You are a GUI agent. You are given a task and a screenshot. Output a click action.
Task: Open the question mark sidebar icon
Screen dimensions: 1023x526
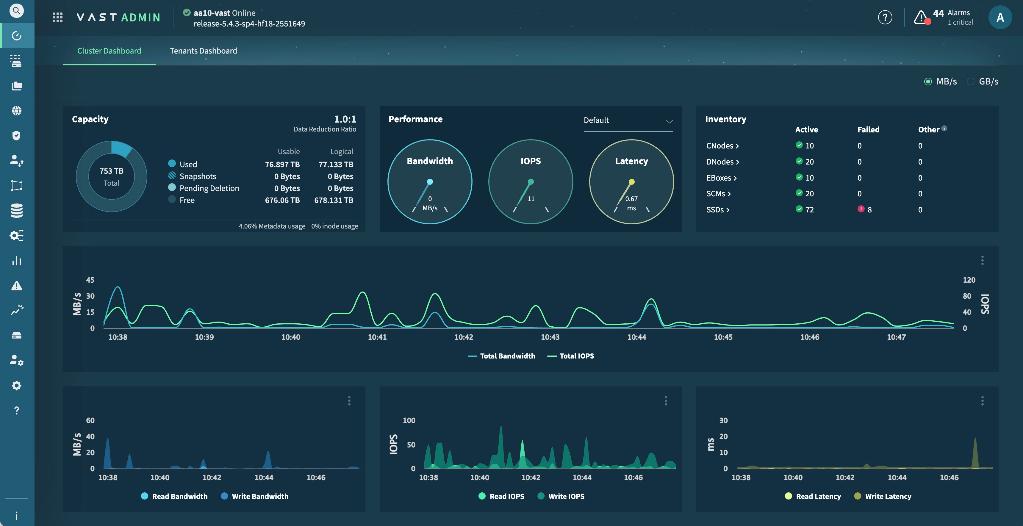17,410
